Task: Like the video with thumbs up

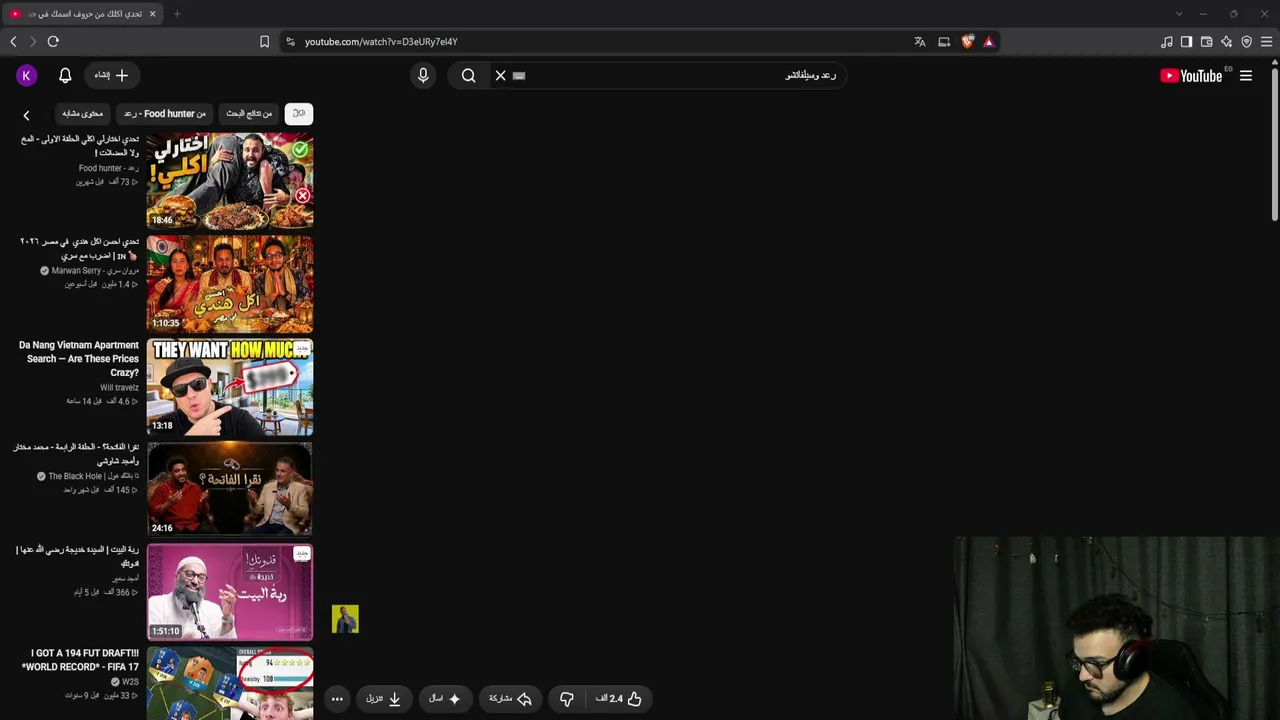Action: (618, 699)
